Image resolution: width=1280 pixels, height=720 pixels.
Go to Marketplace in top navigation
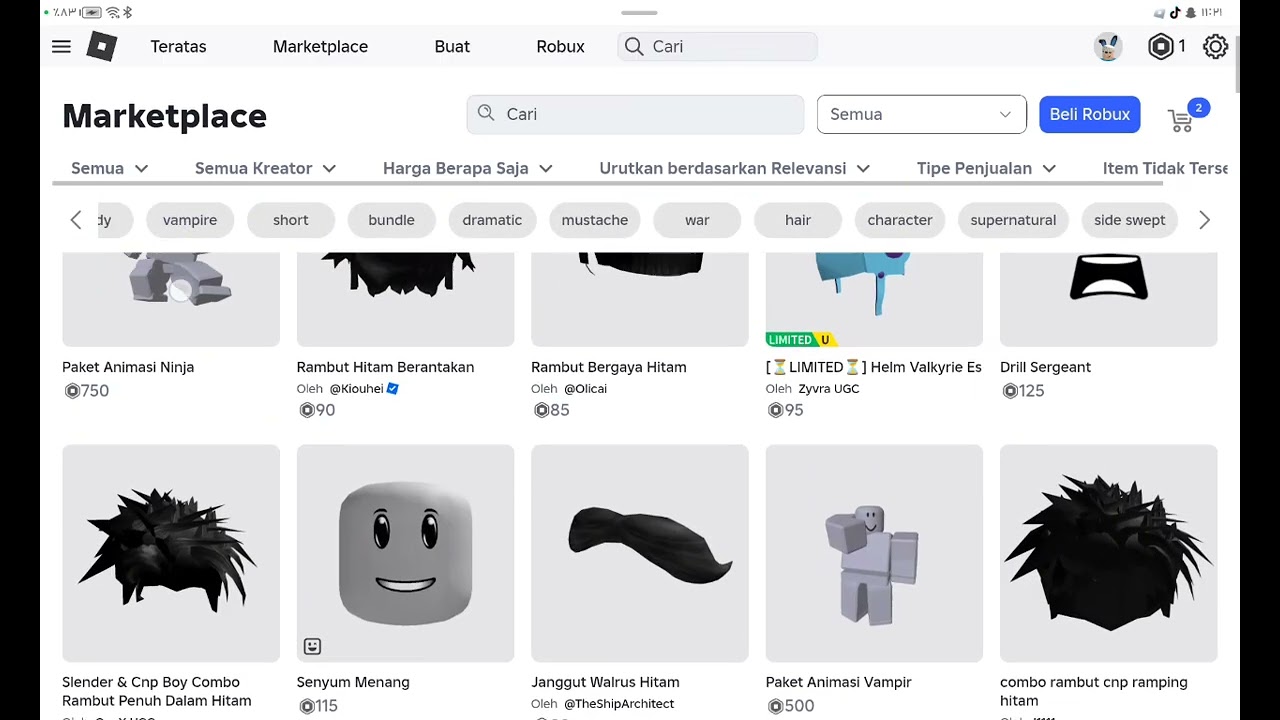320,46
